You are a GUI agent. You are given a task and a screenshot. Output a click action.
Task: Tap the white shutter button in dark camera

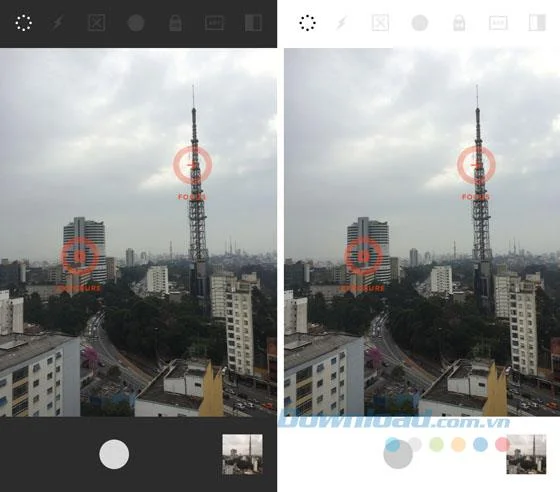click(x=114, y=454)
